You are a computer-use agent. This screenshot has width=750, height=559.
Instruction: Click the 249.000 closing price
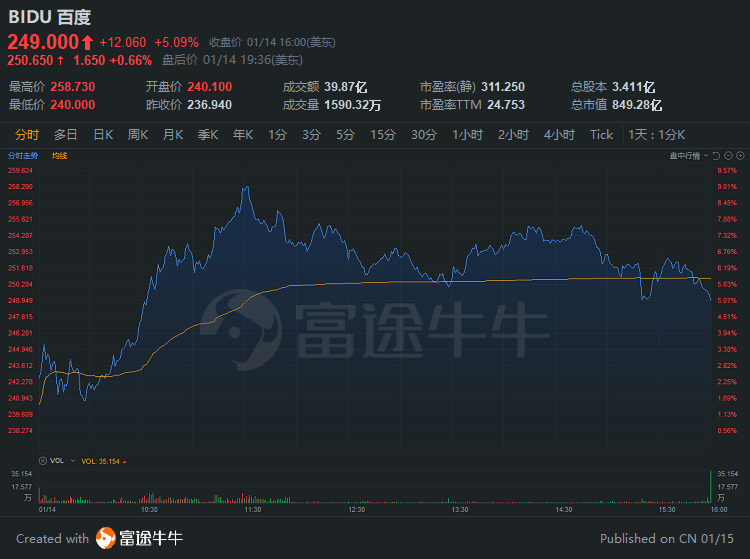coord(43,42)
